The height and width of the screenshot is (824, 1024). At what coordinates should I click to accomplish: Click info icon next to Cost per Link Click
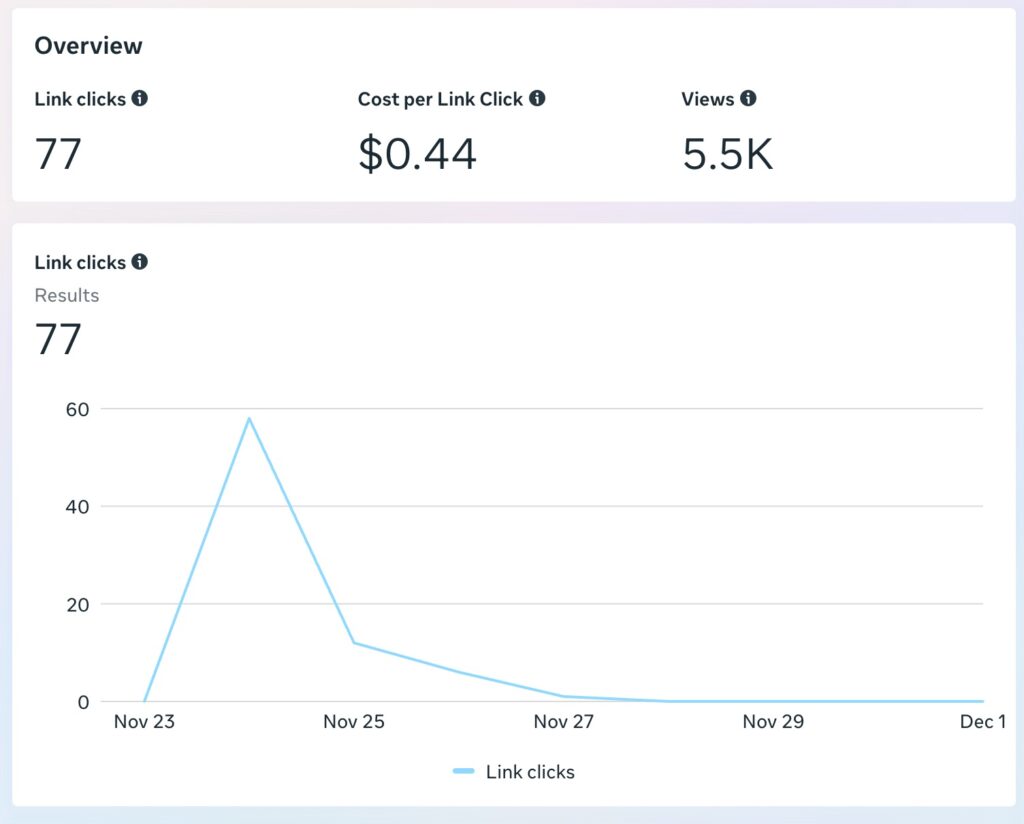coord(537,99)
